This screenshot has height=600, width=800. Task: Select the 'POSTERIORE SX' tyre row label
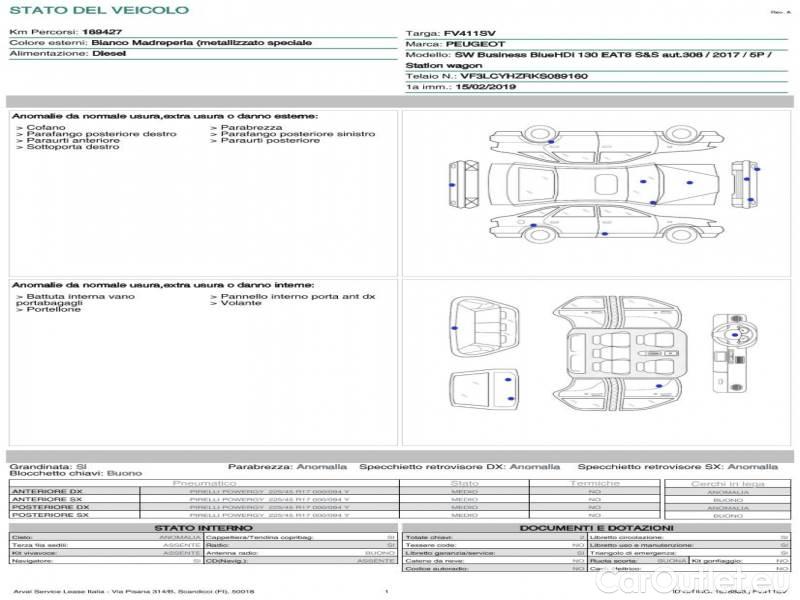pos(50,515)
